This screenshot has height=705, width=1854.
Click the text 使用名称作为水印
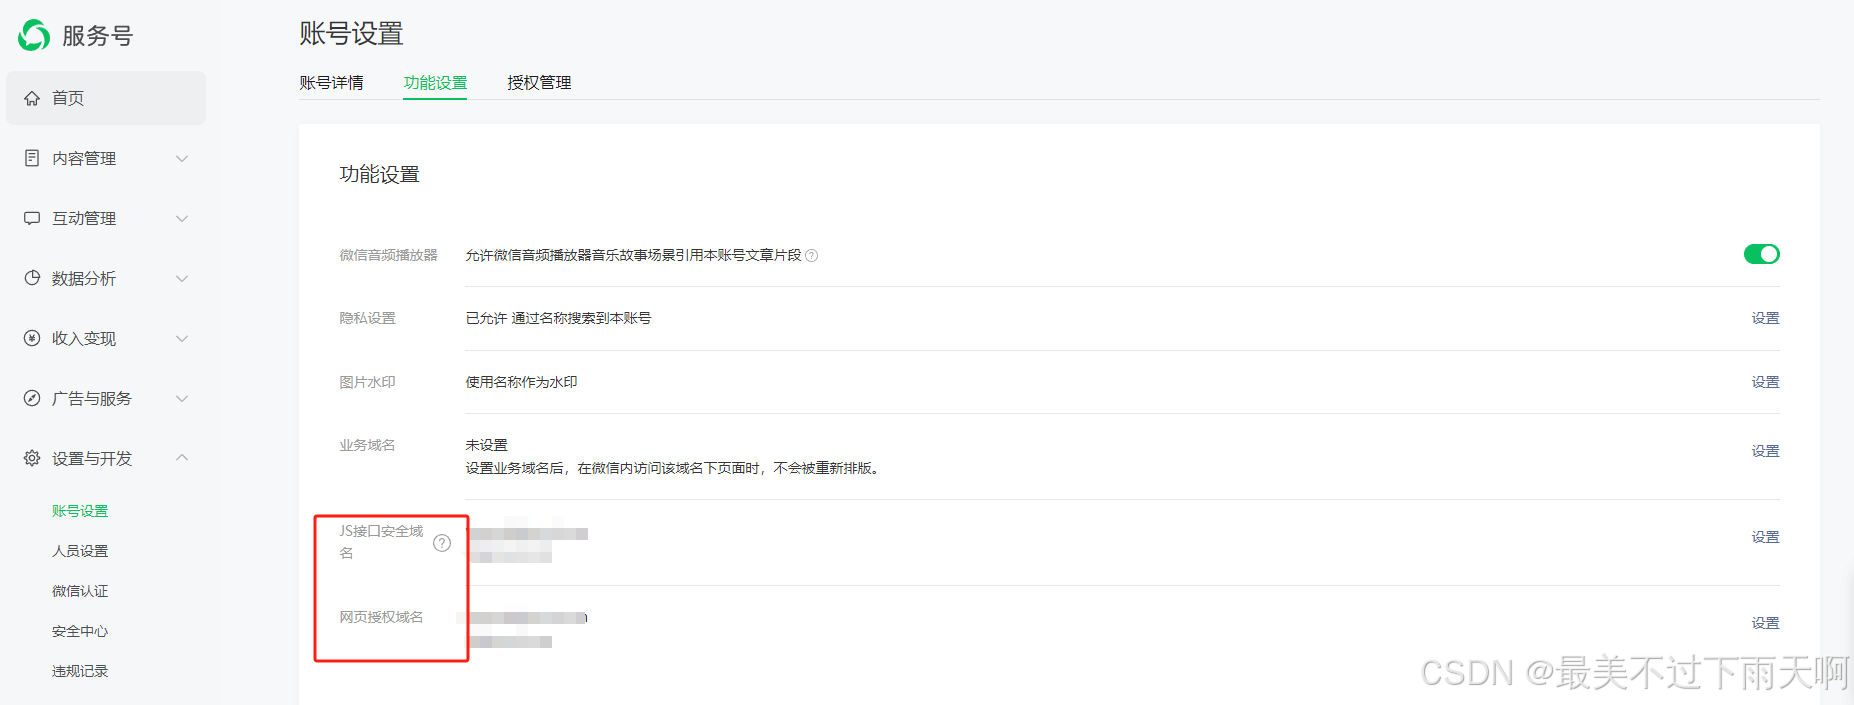tap(521, 382)
